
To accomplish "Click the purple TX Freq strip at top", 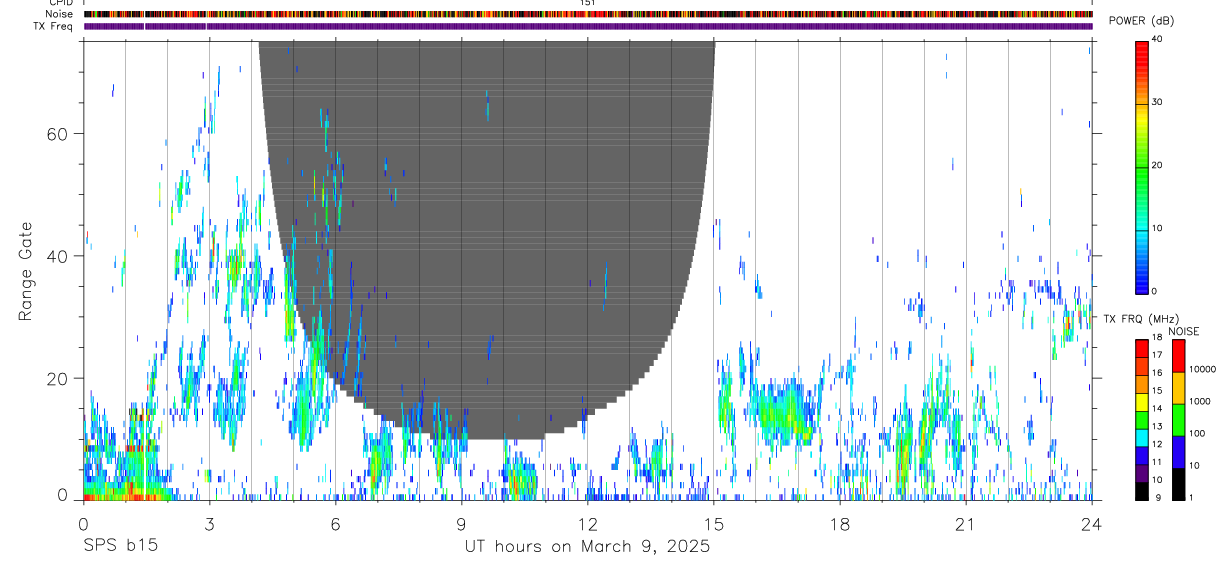I will (x=588, y=27).
